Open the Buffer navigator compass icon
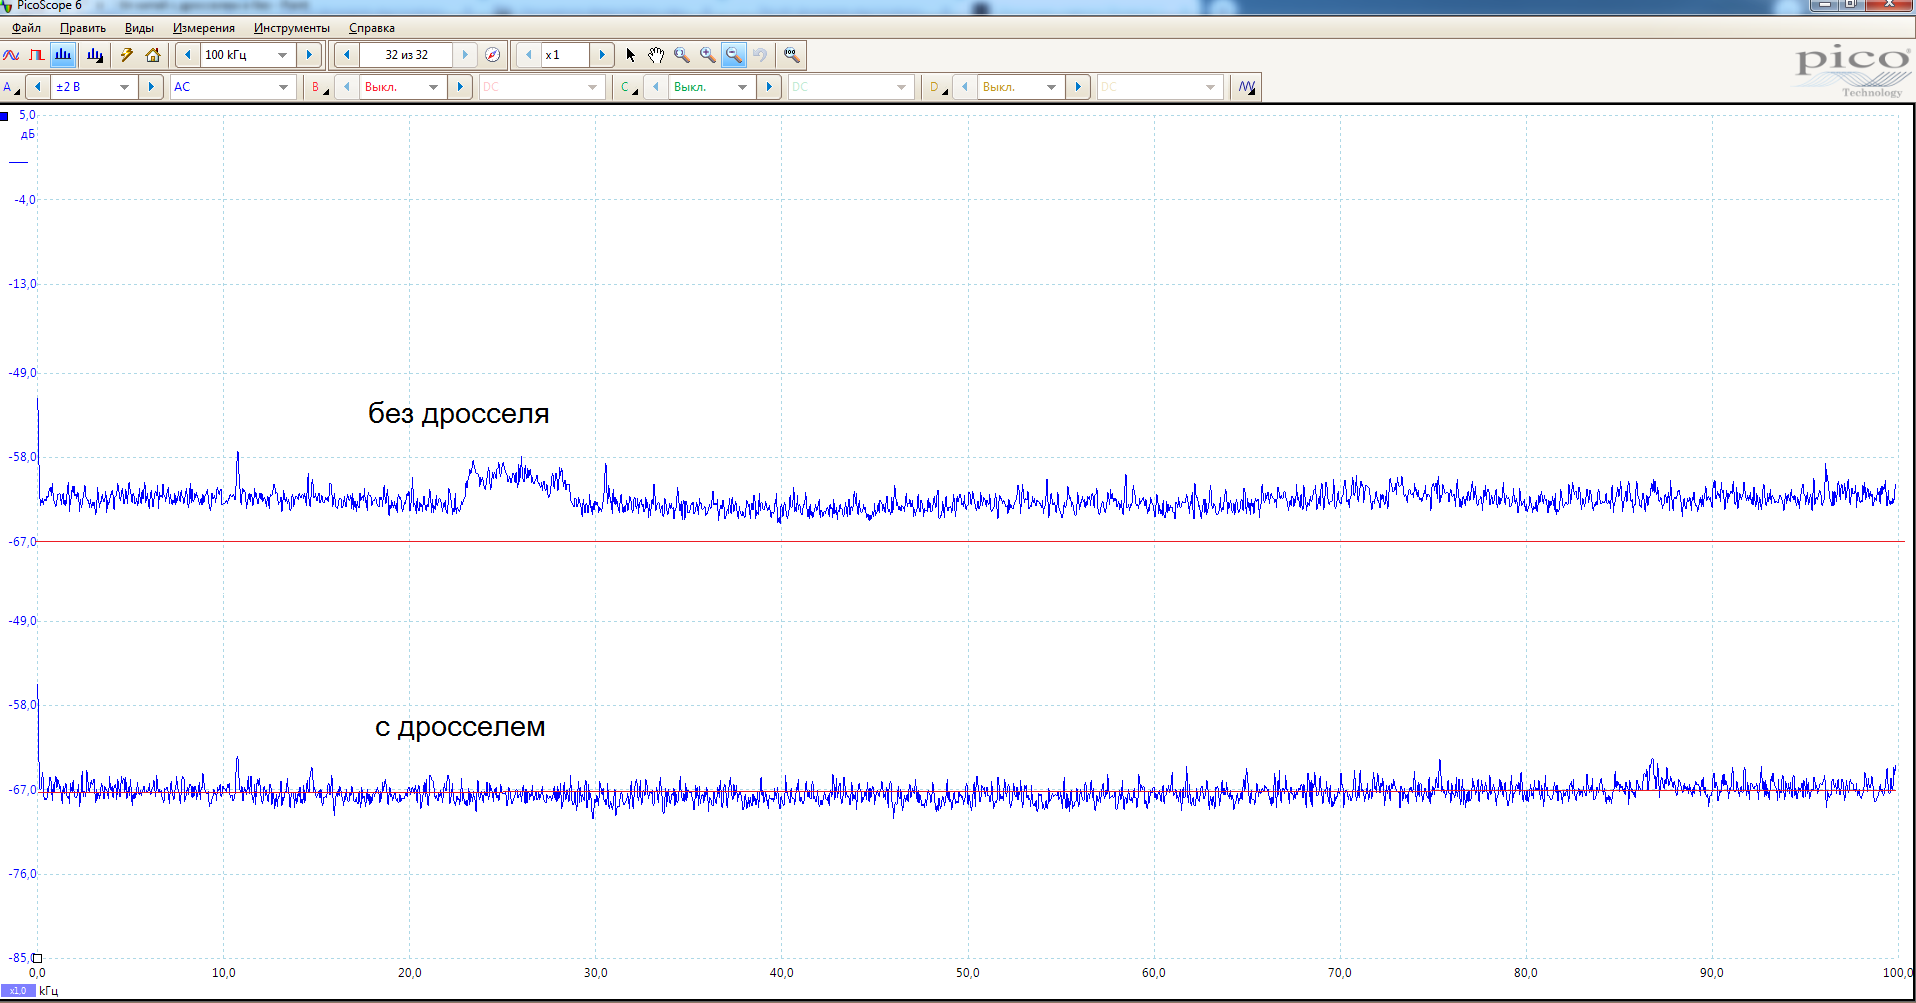This screenshot has height=1003, width=1916. [x=492, y=55]
